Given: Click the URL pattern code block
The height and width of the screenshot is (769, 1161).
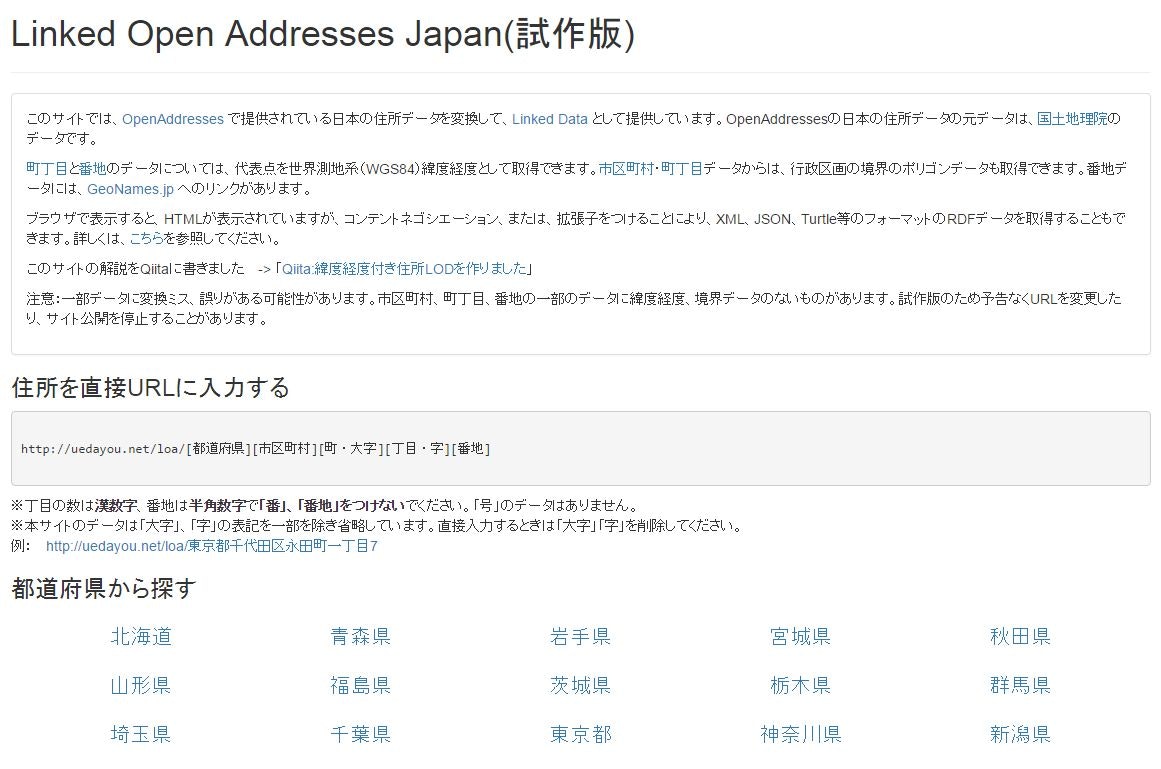Looking at the screenshot, I should click(580, 449).
